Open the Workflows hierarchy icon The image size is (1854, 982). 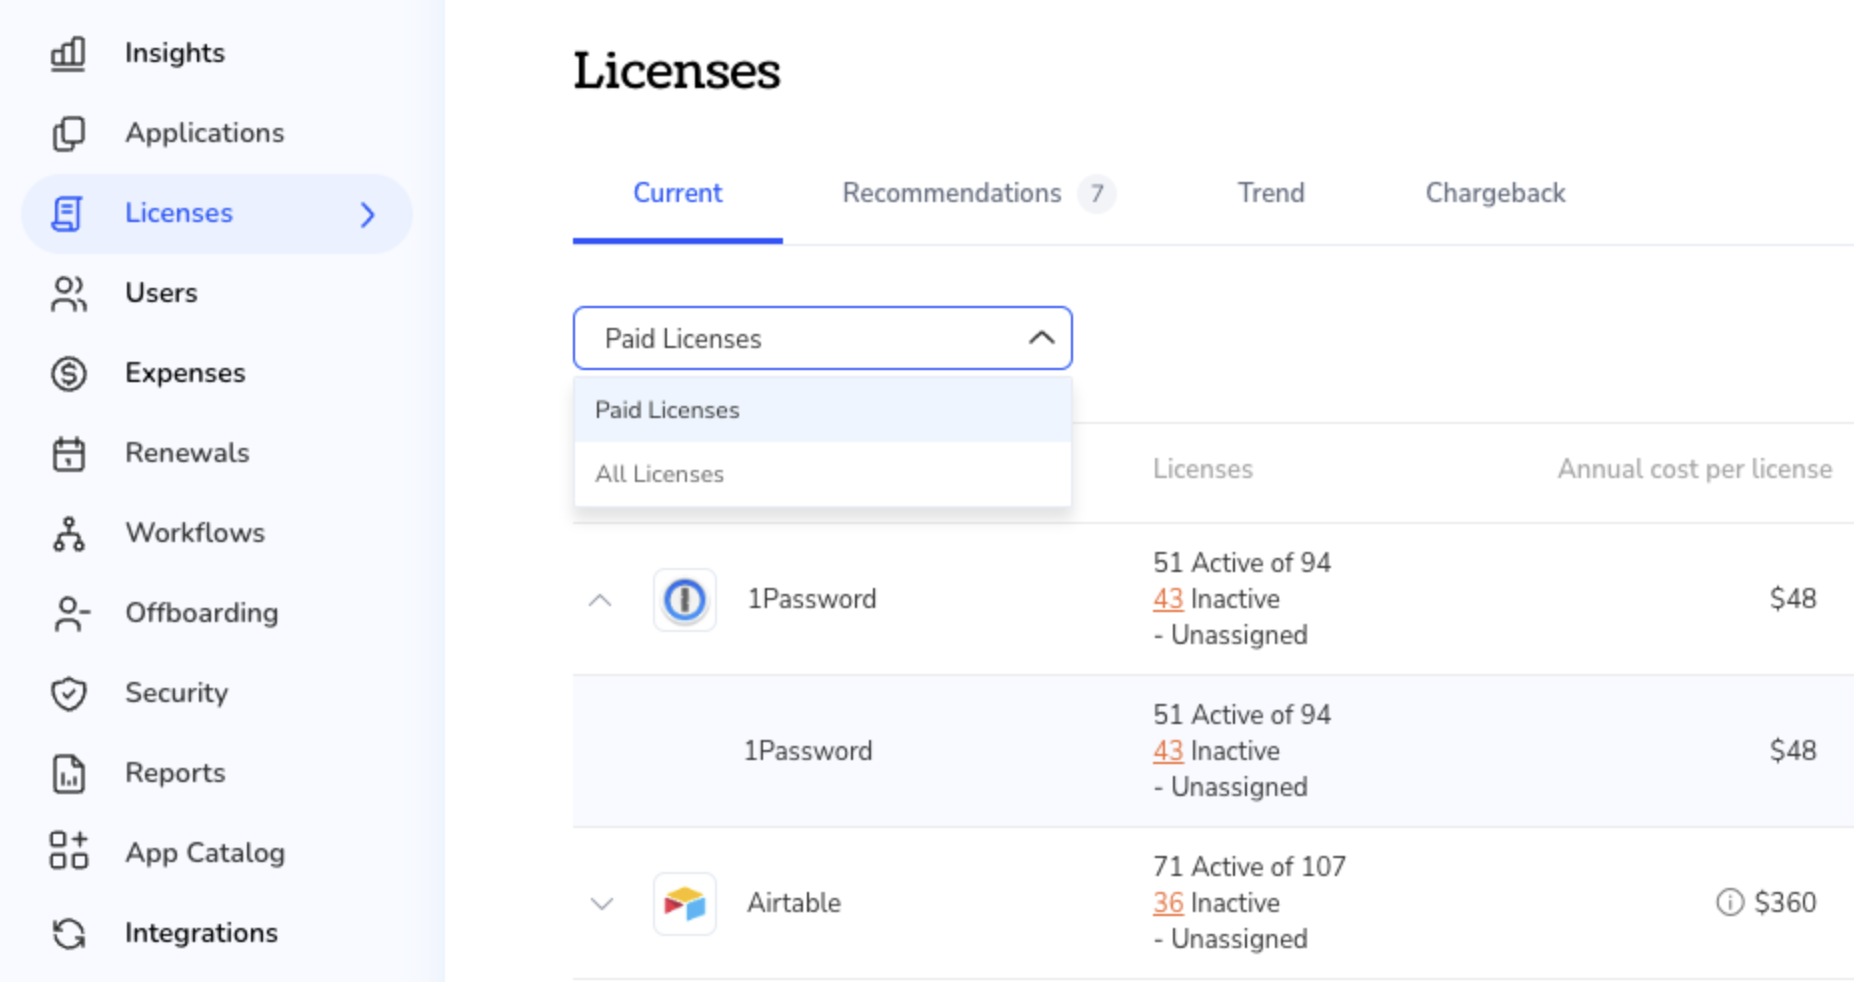pyautogui.click(x=68, y=534)
